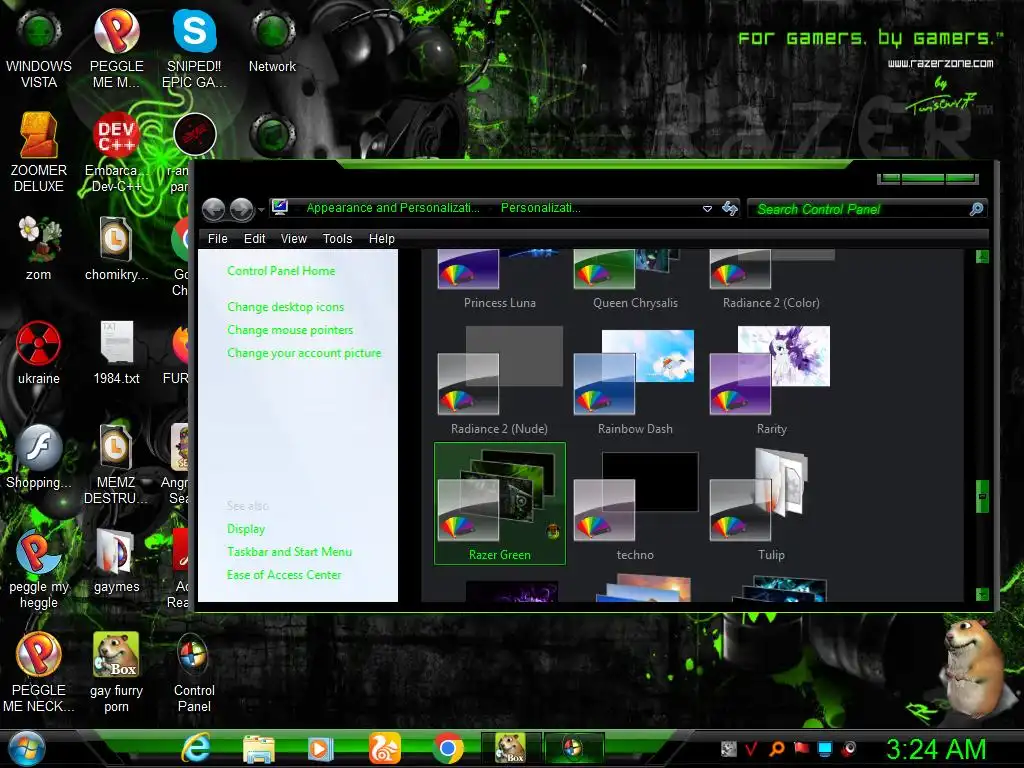Launch the Shopping... Flash icon
Image resolution: width=1024 pixels, height=768 pixels.
(x=39, y=457)
